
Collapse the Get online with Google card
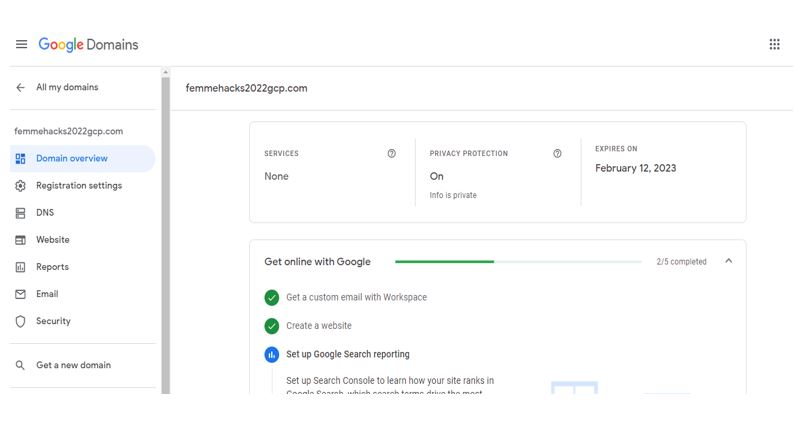(x=729, y=261)
